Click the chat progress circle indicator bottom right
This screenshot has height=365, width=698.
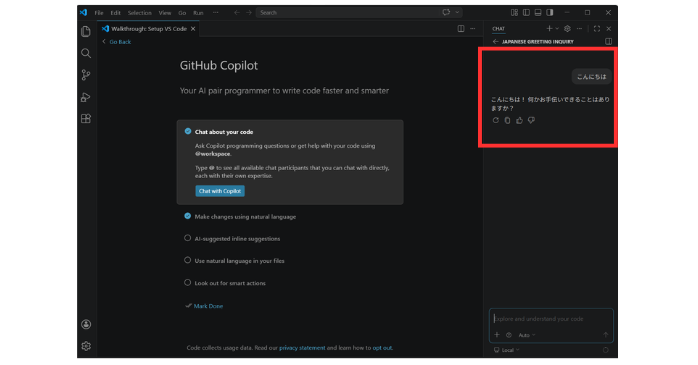coord(605,350)
